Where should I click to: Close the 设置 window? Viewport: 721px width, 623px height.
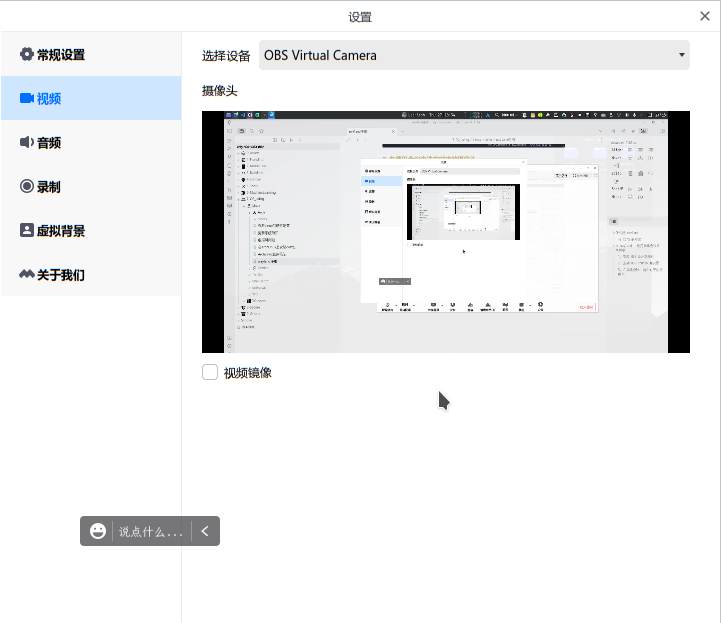(705, 16)
